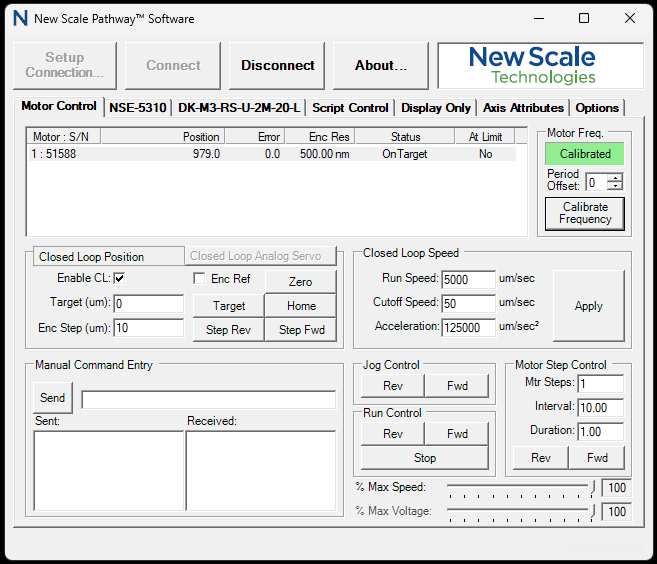Jog the motor forward

pyautogui.click(x=457, y=386)
